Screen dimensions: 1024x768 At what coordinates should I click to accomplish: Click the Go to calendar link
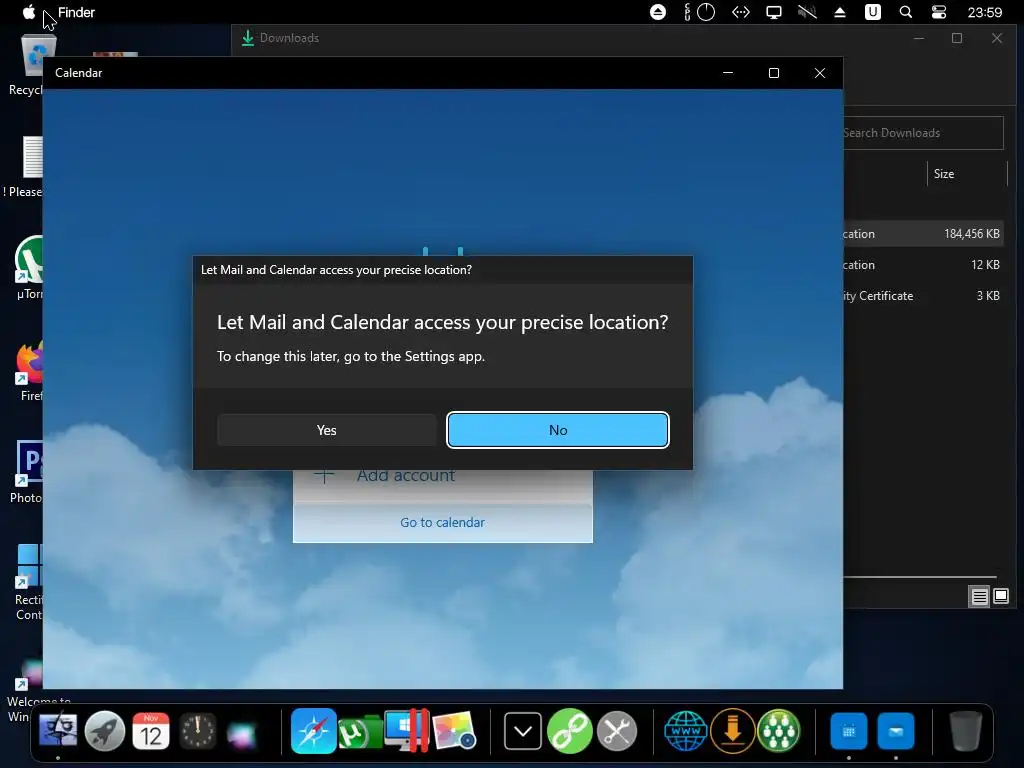pos(442,522)
